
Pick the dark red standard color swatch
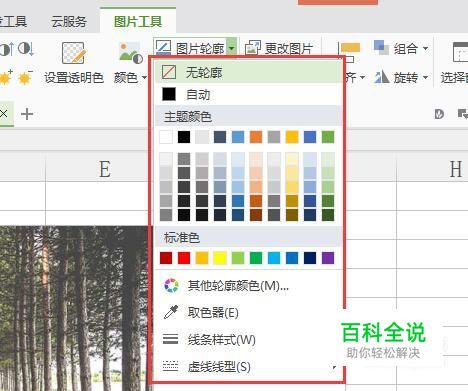(x=166, y=258)
